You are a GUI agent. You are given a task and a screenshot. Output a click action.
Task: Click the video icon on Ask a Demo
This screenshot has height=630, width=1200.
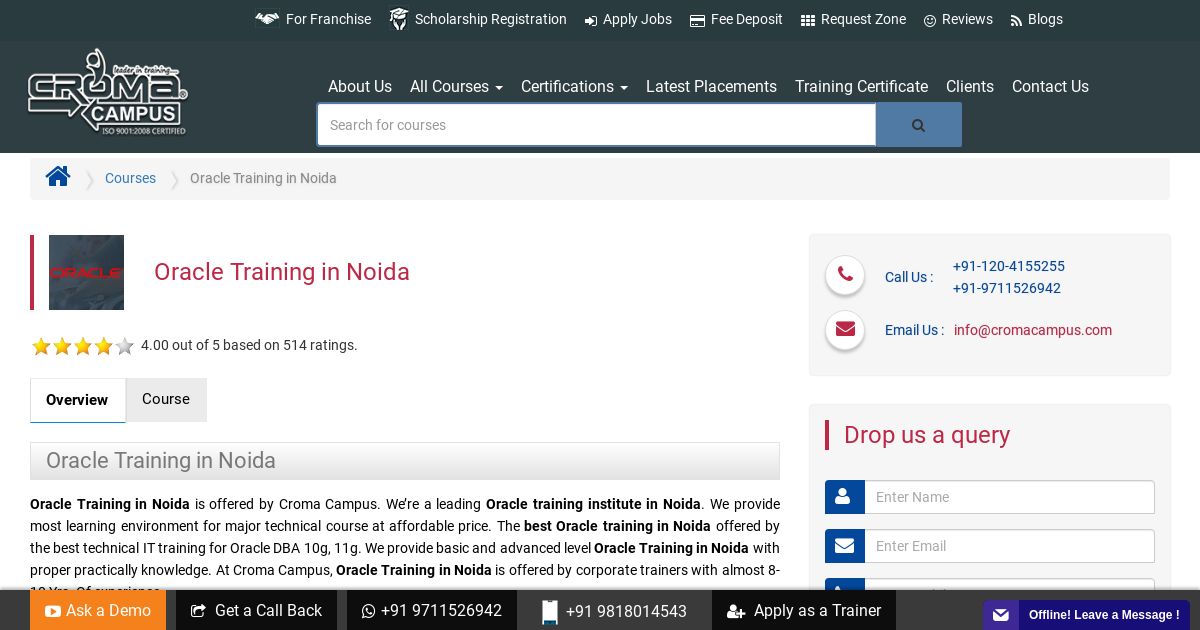[53, 611]
